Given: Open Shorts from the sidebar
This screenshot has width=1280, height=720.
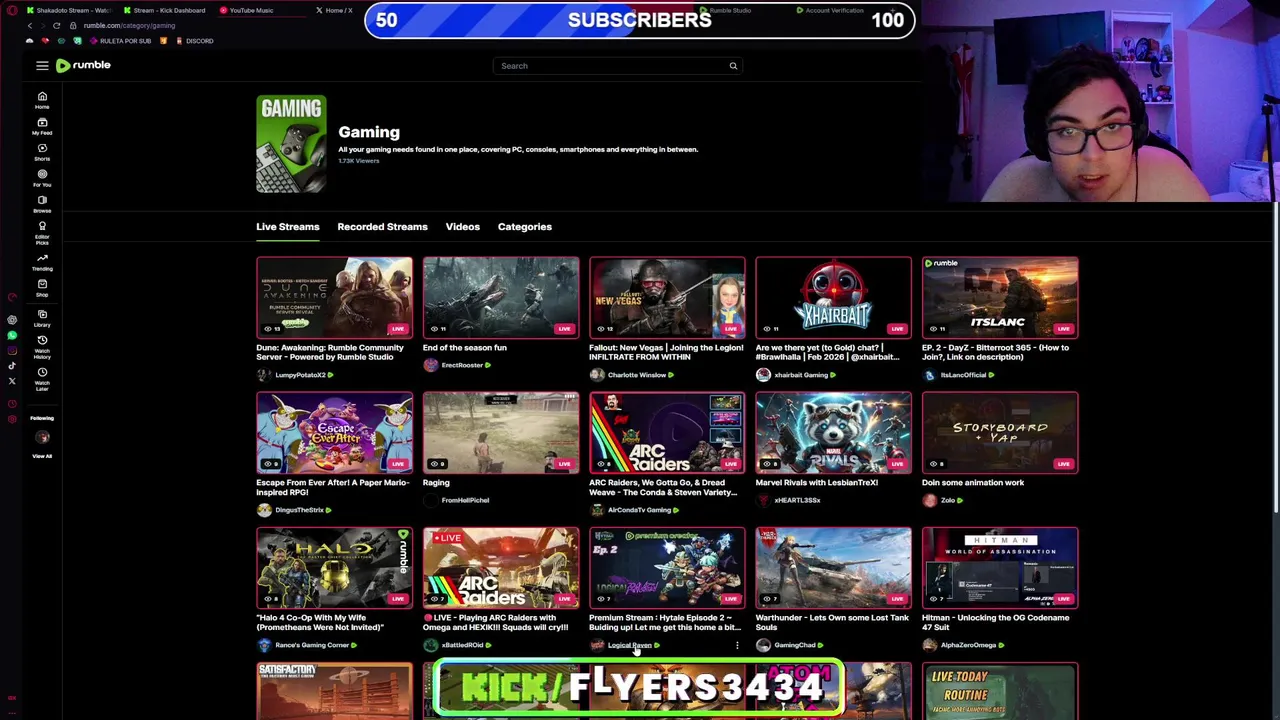Looking at the screenshot, I should click(x=42, y=152).
